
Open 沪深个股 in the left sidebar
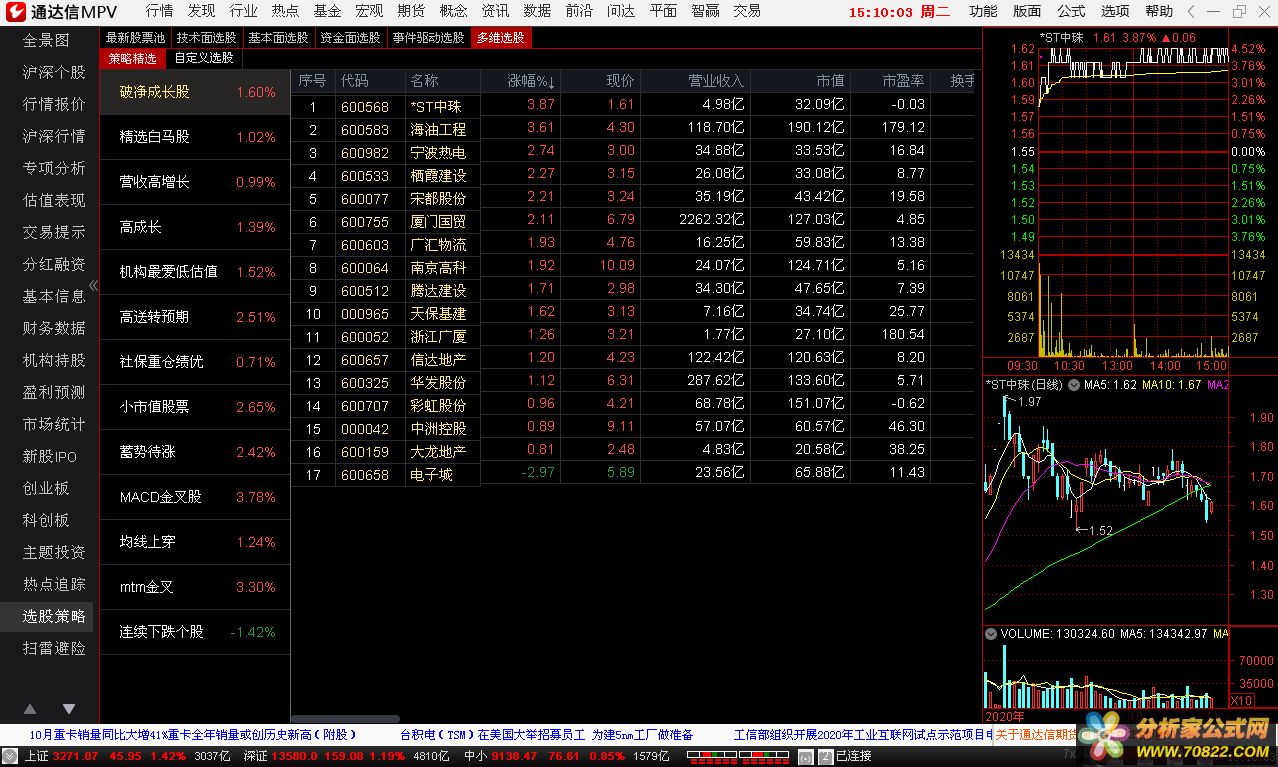[x=54, y=73]
